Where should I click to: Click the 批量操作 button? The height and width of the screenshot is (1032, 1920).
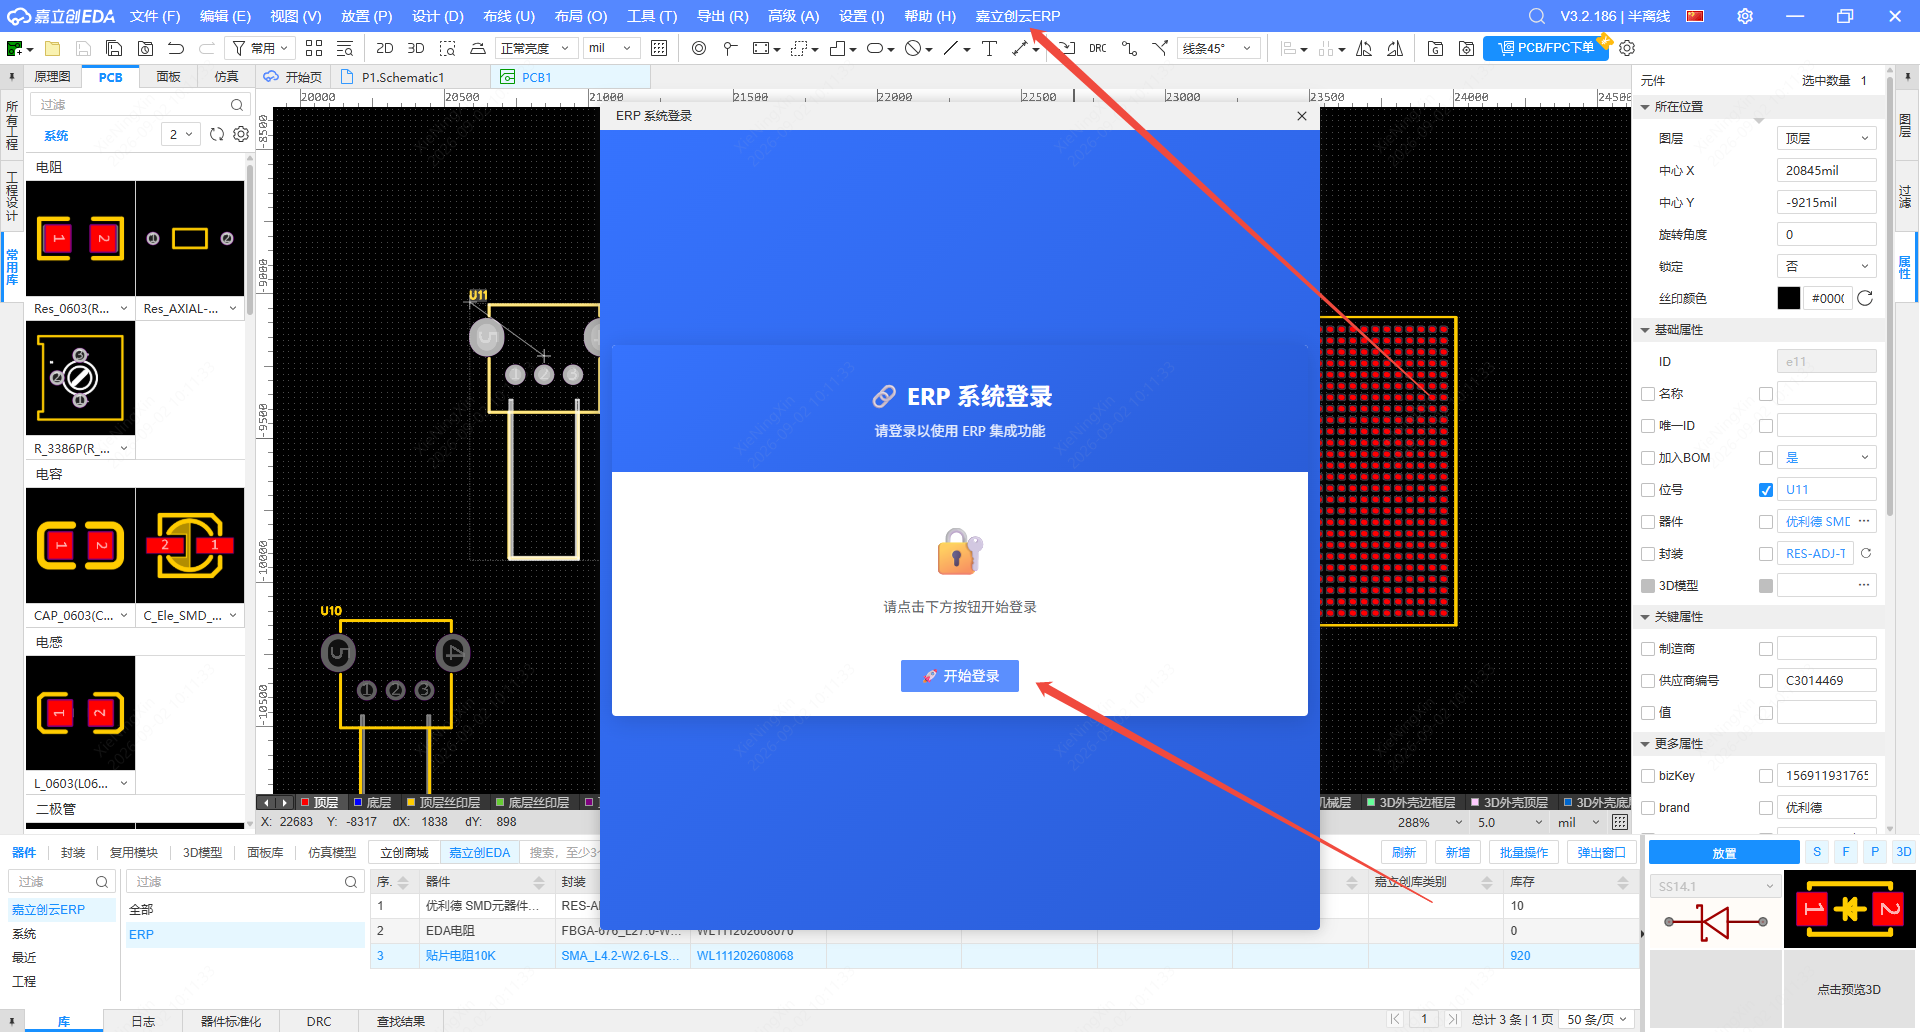(x=1524, y=852)
